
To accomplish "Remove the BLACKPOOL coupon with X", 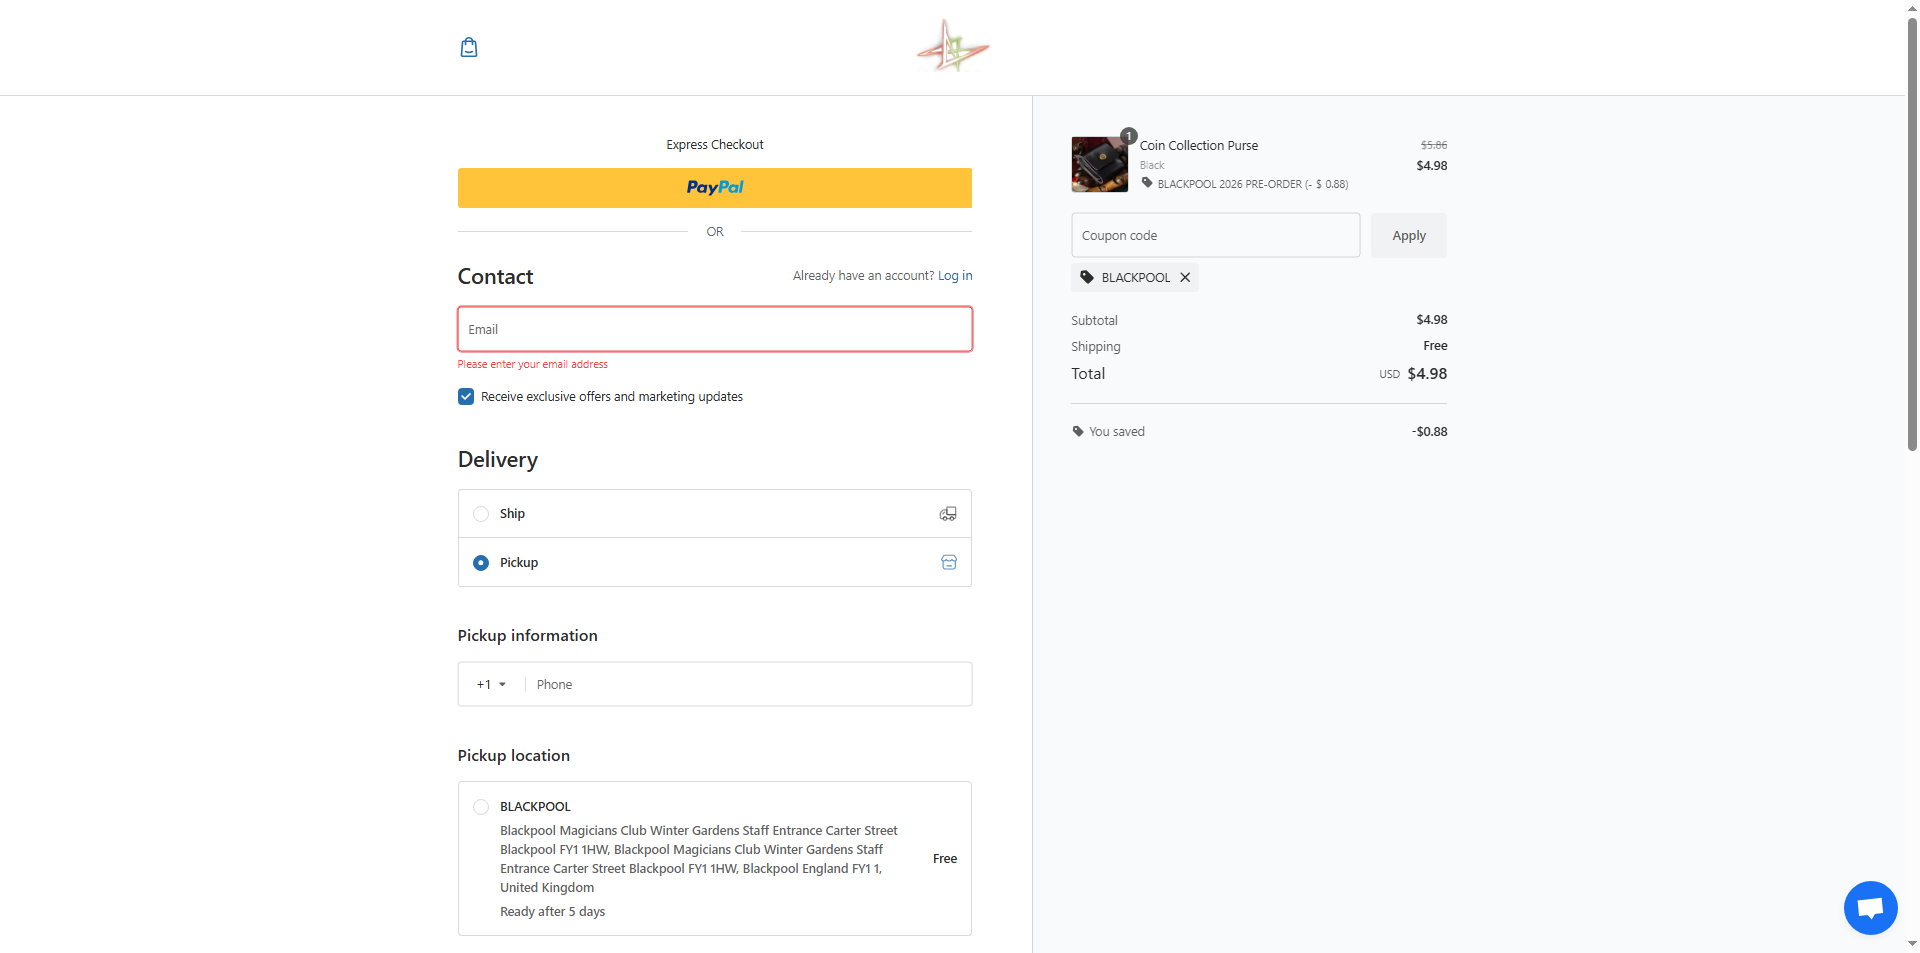I will (x=1185, y=278).
